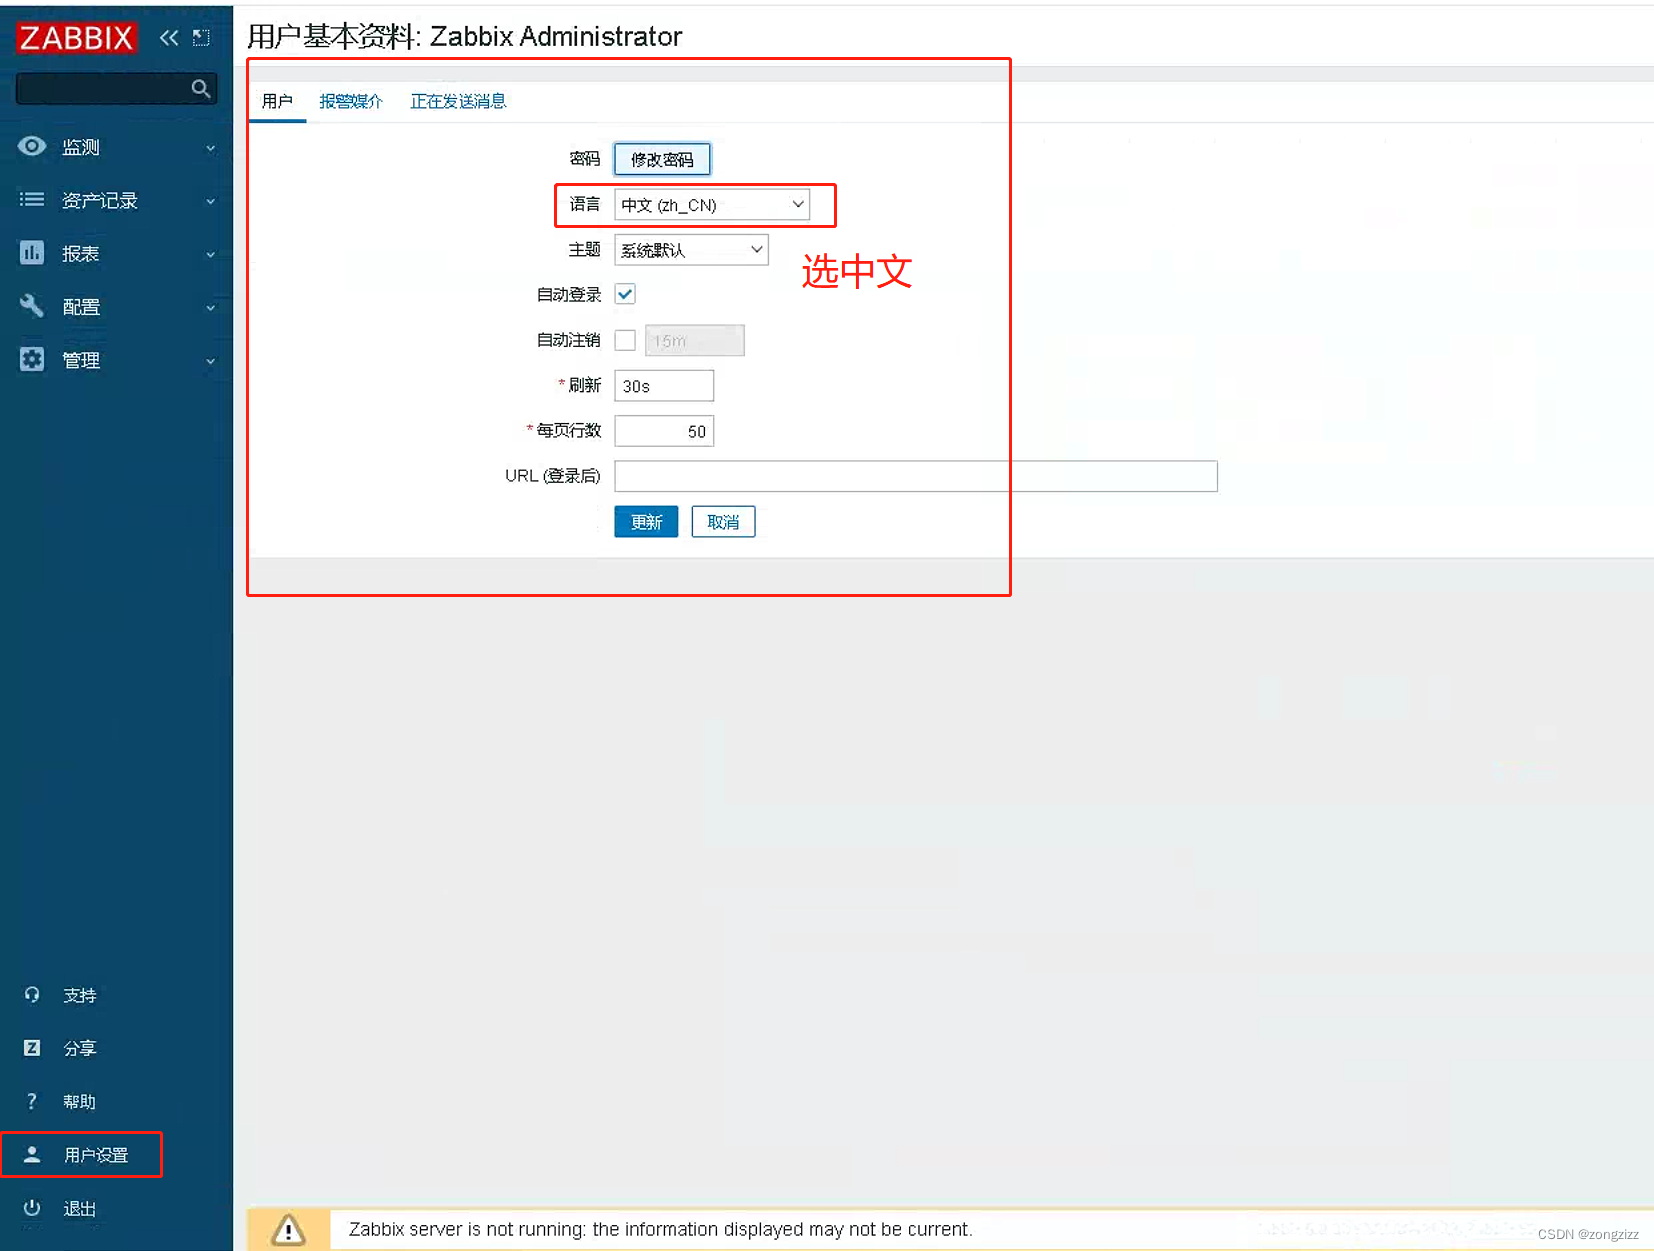
Task: Switch to the 报警媒介 tab
Action: pyautogui.click(x=351, y=101)
